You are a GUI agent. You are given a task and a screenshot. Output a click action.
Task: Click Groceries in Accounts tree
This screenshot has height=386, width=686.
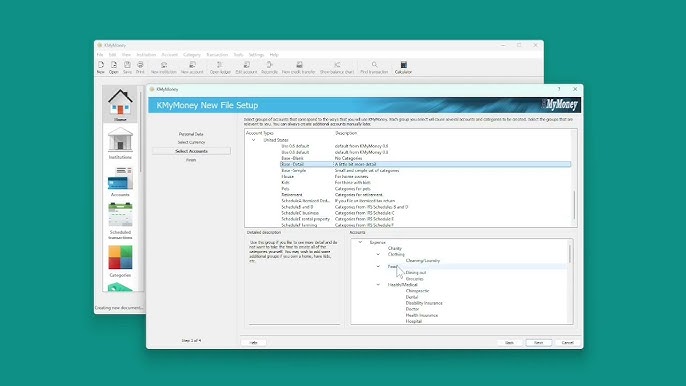[x=414, y=279]
